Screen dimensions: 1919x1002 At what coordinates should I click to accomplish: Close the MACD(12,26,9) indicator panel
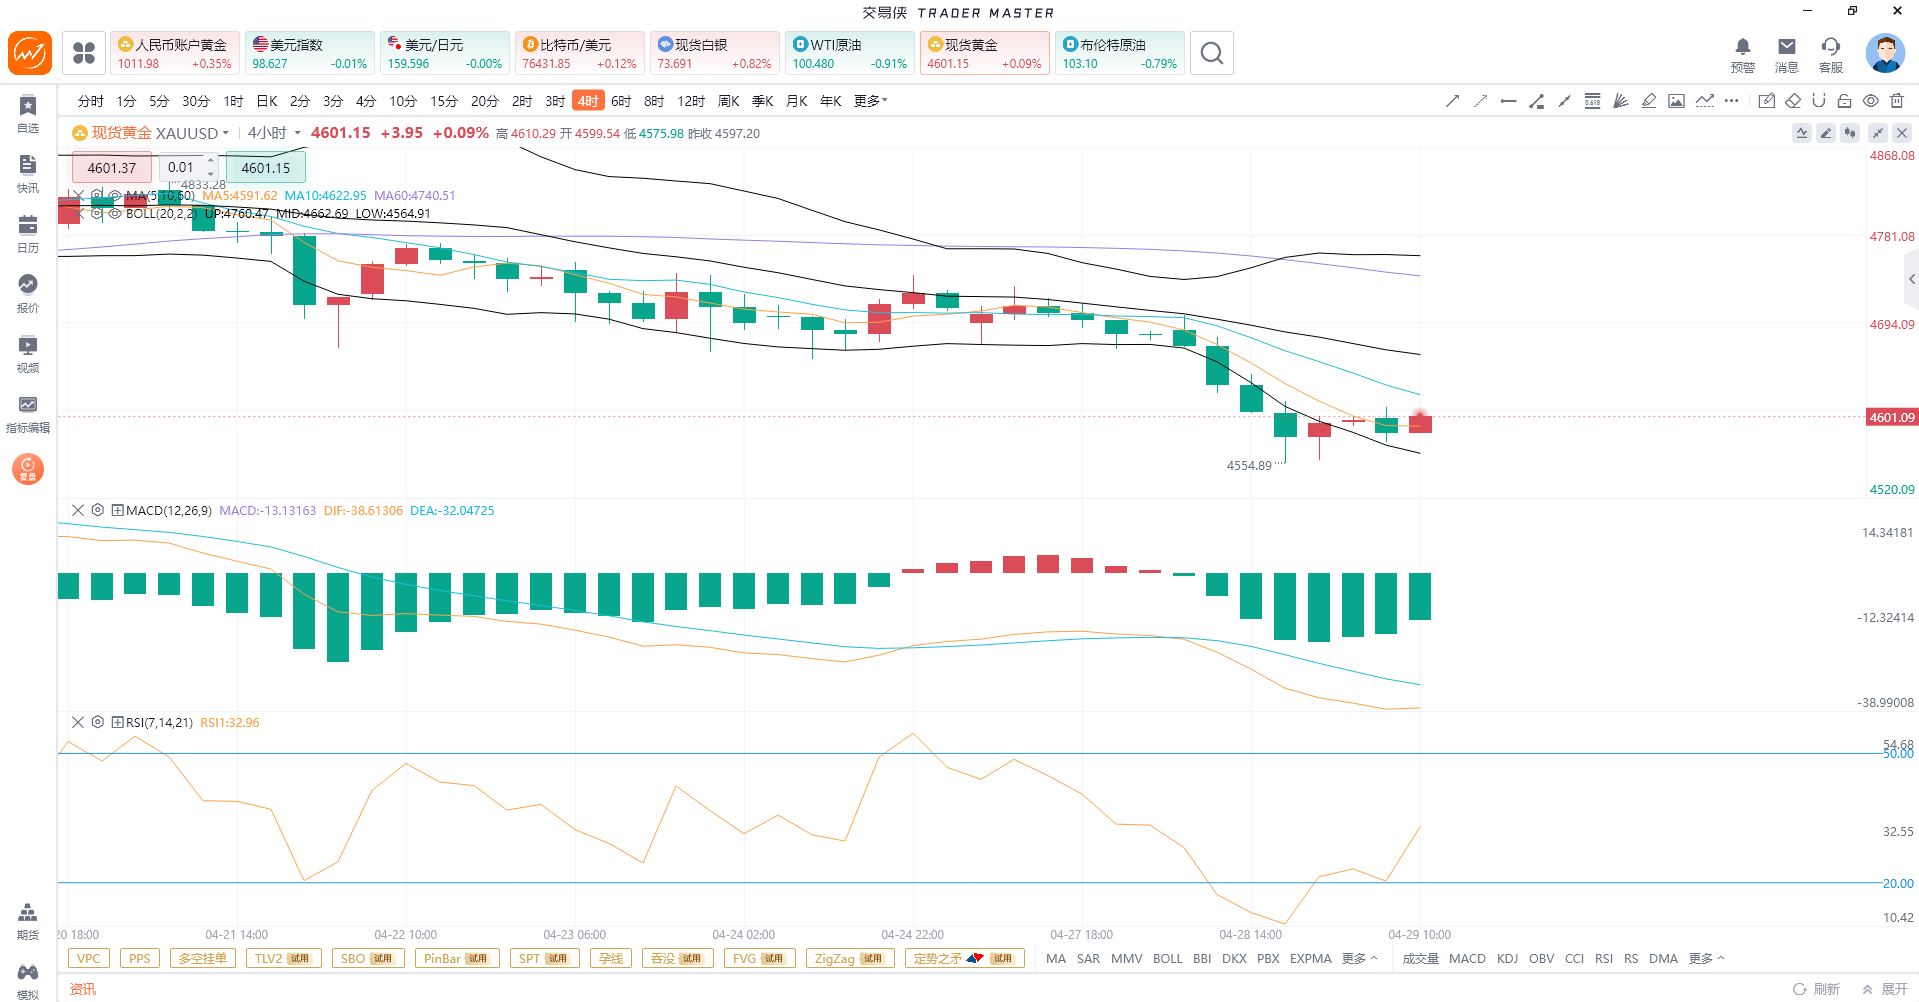point(78,510)
